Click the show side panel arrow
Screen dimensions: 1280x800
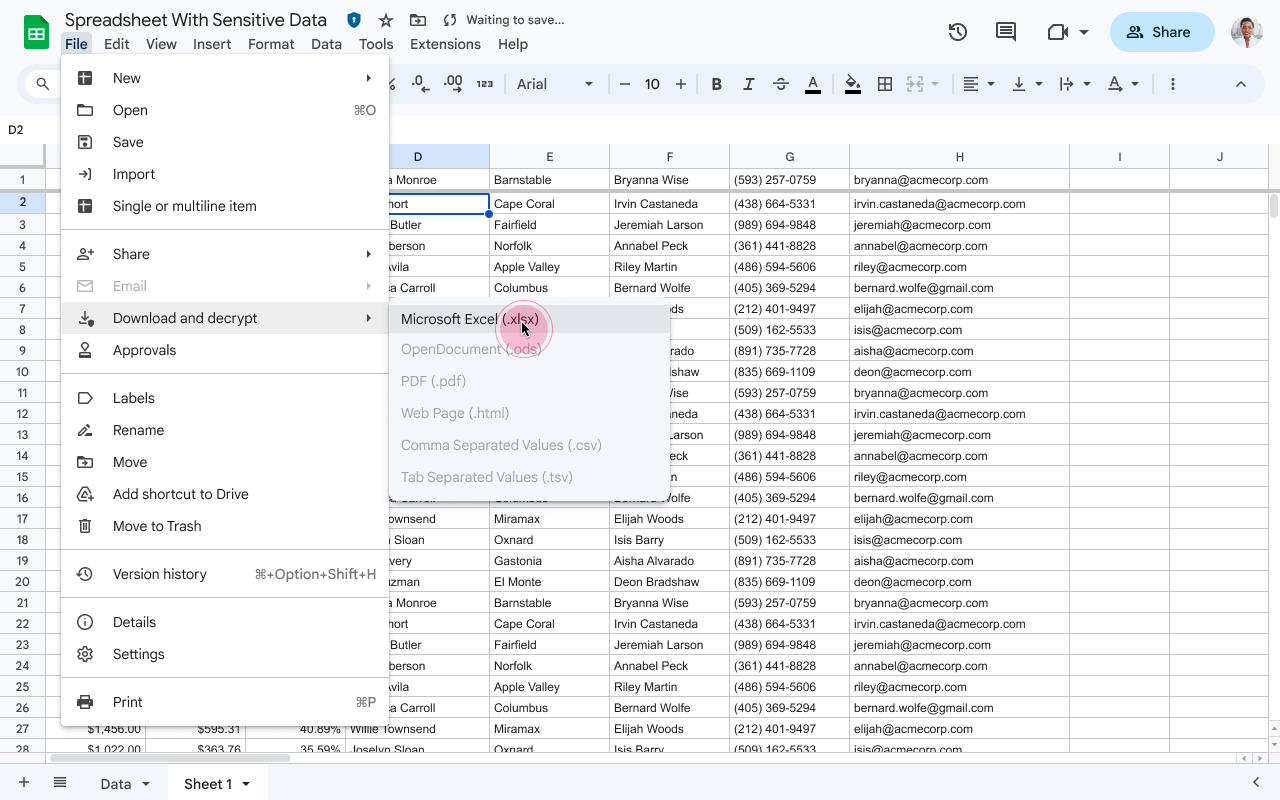(1256, 783)
